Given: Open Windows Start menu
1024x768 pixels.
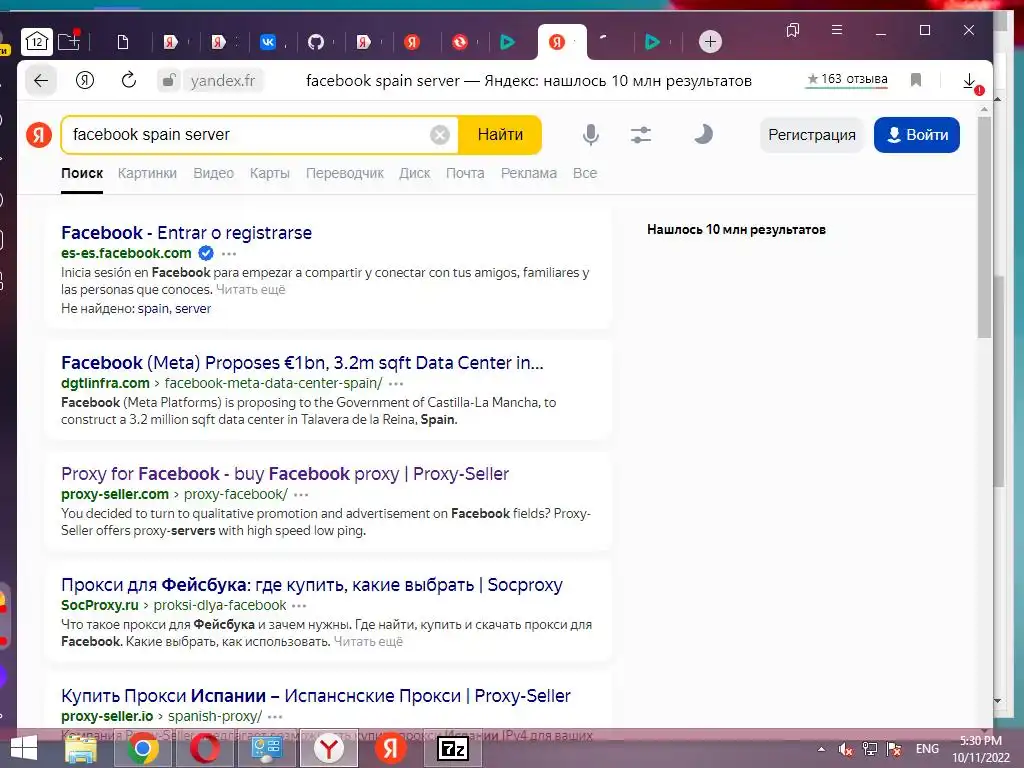Looking at the screenshot, I should [24, 749].
